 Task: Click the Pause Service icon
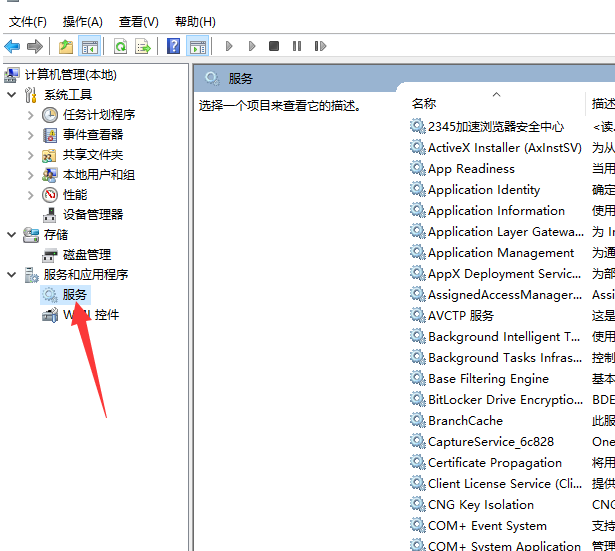[297, 46]
